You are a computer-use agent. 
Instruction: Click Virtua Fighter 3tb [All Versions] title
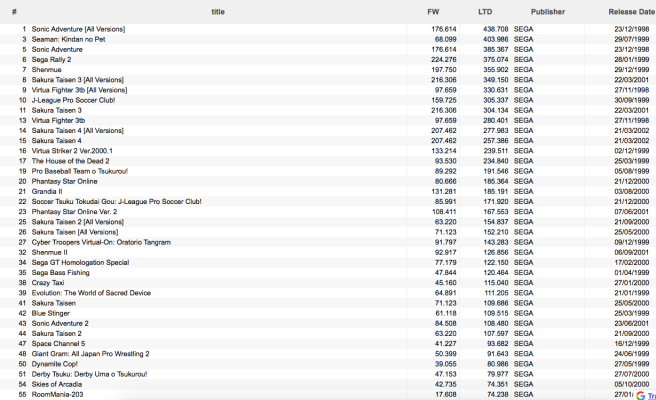click(x=79, y=90)
